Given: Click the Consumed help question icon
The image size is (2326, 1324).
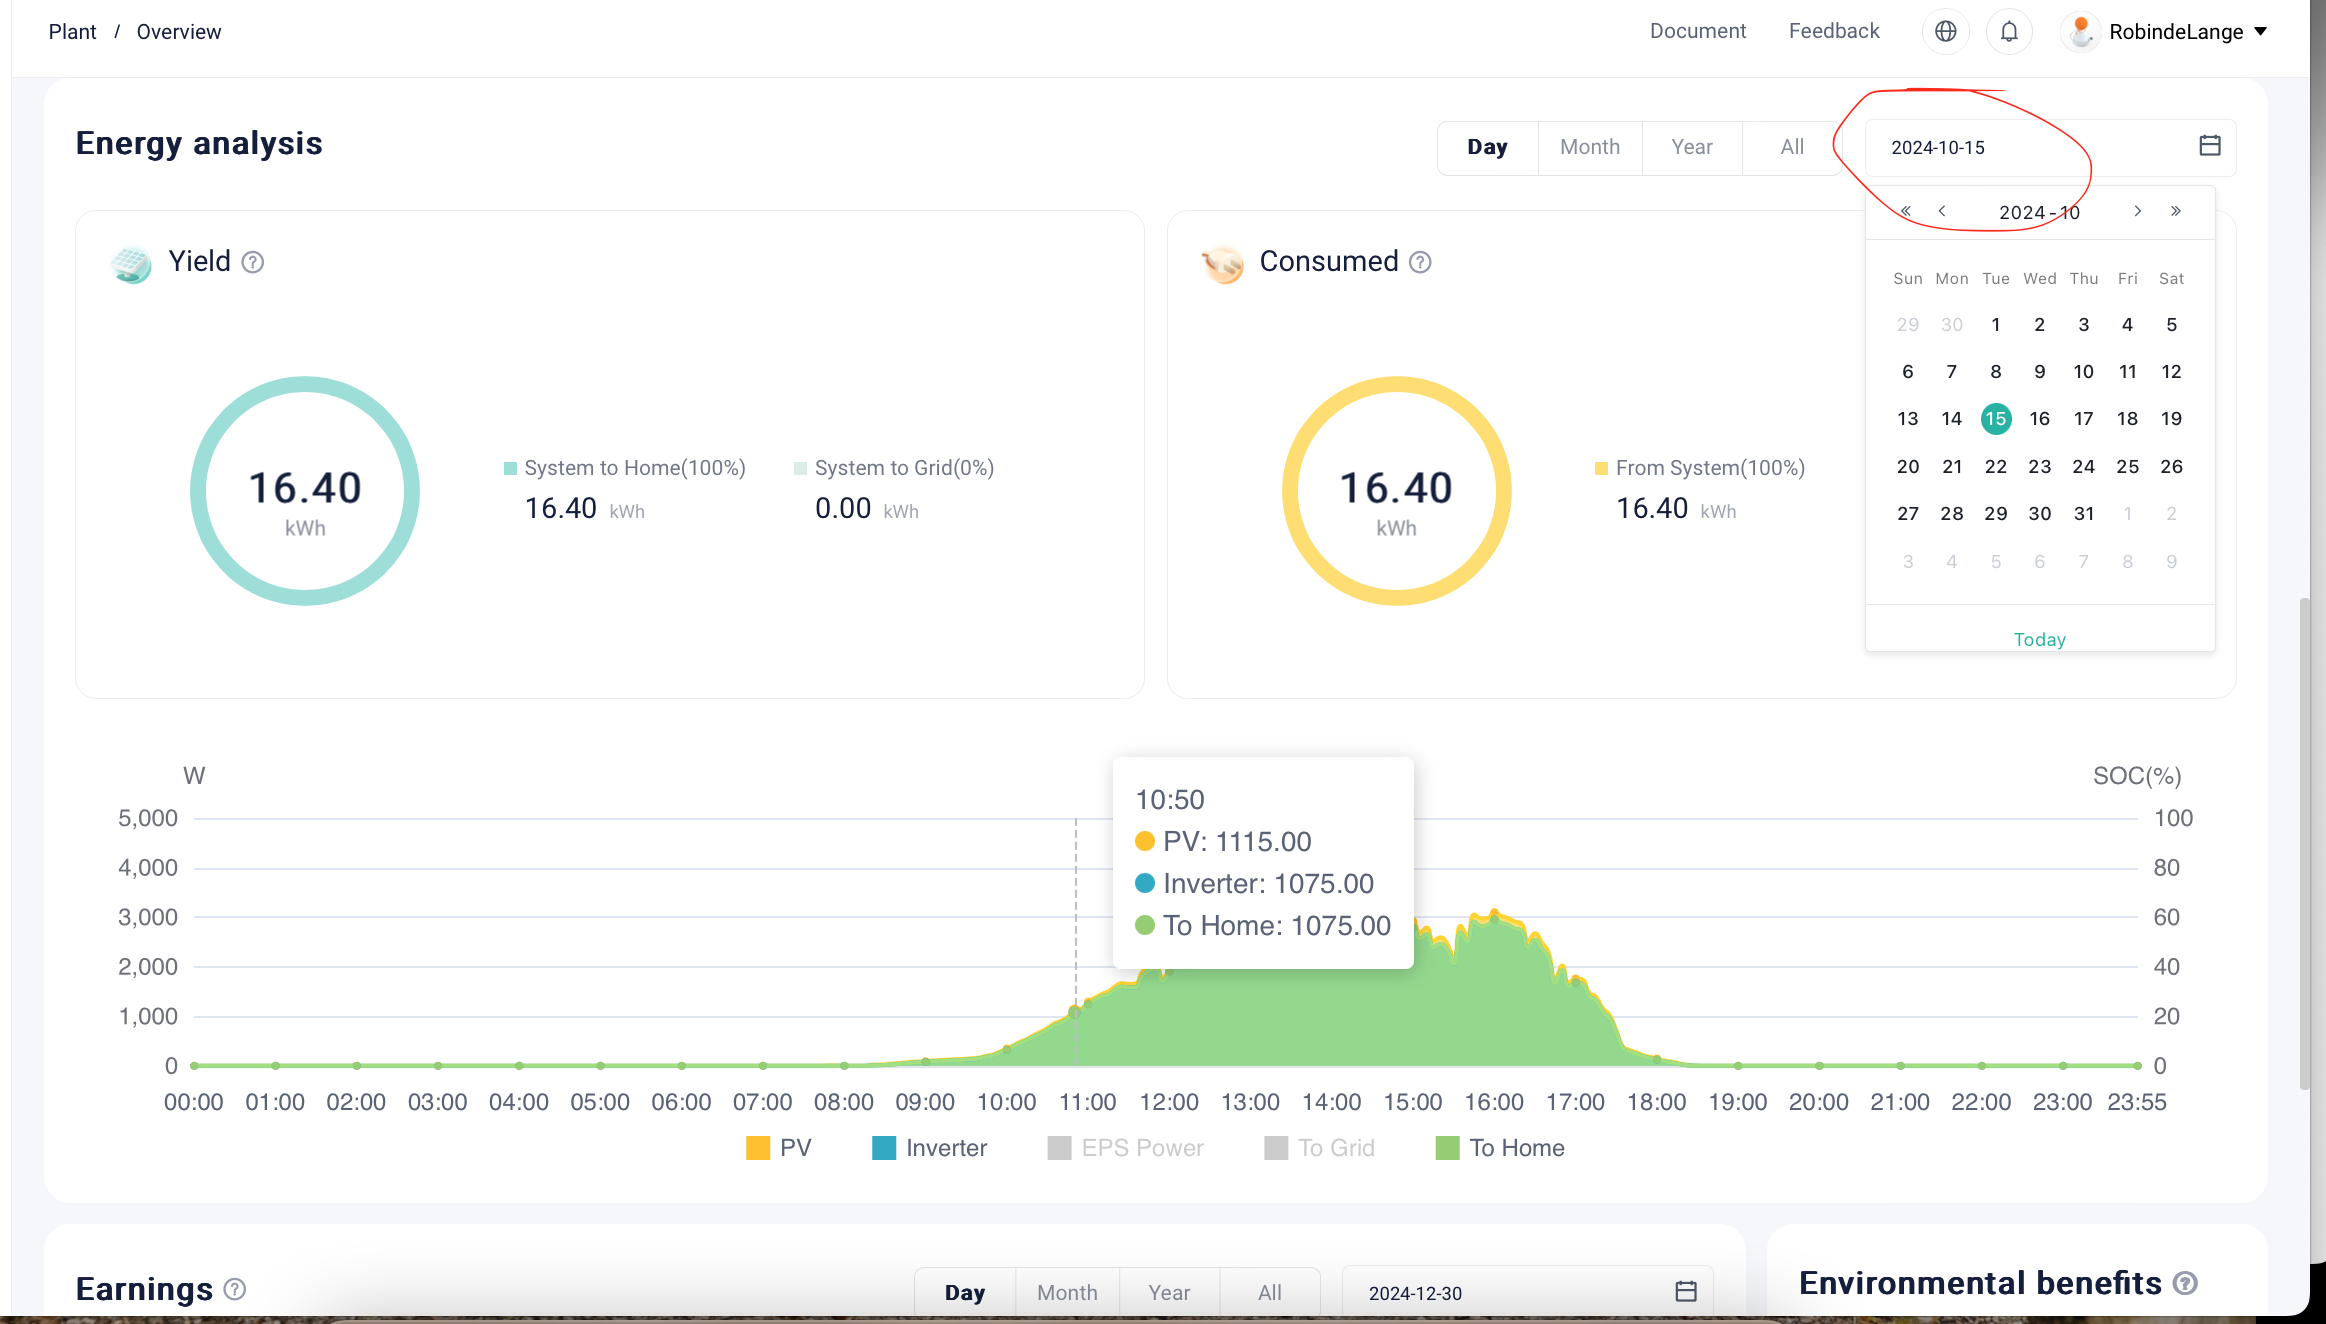Looking at the screenshot, I should tap(1420, 262).
